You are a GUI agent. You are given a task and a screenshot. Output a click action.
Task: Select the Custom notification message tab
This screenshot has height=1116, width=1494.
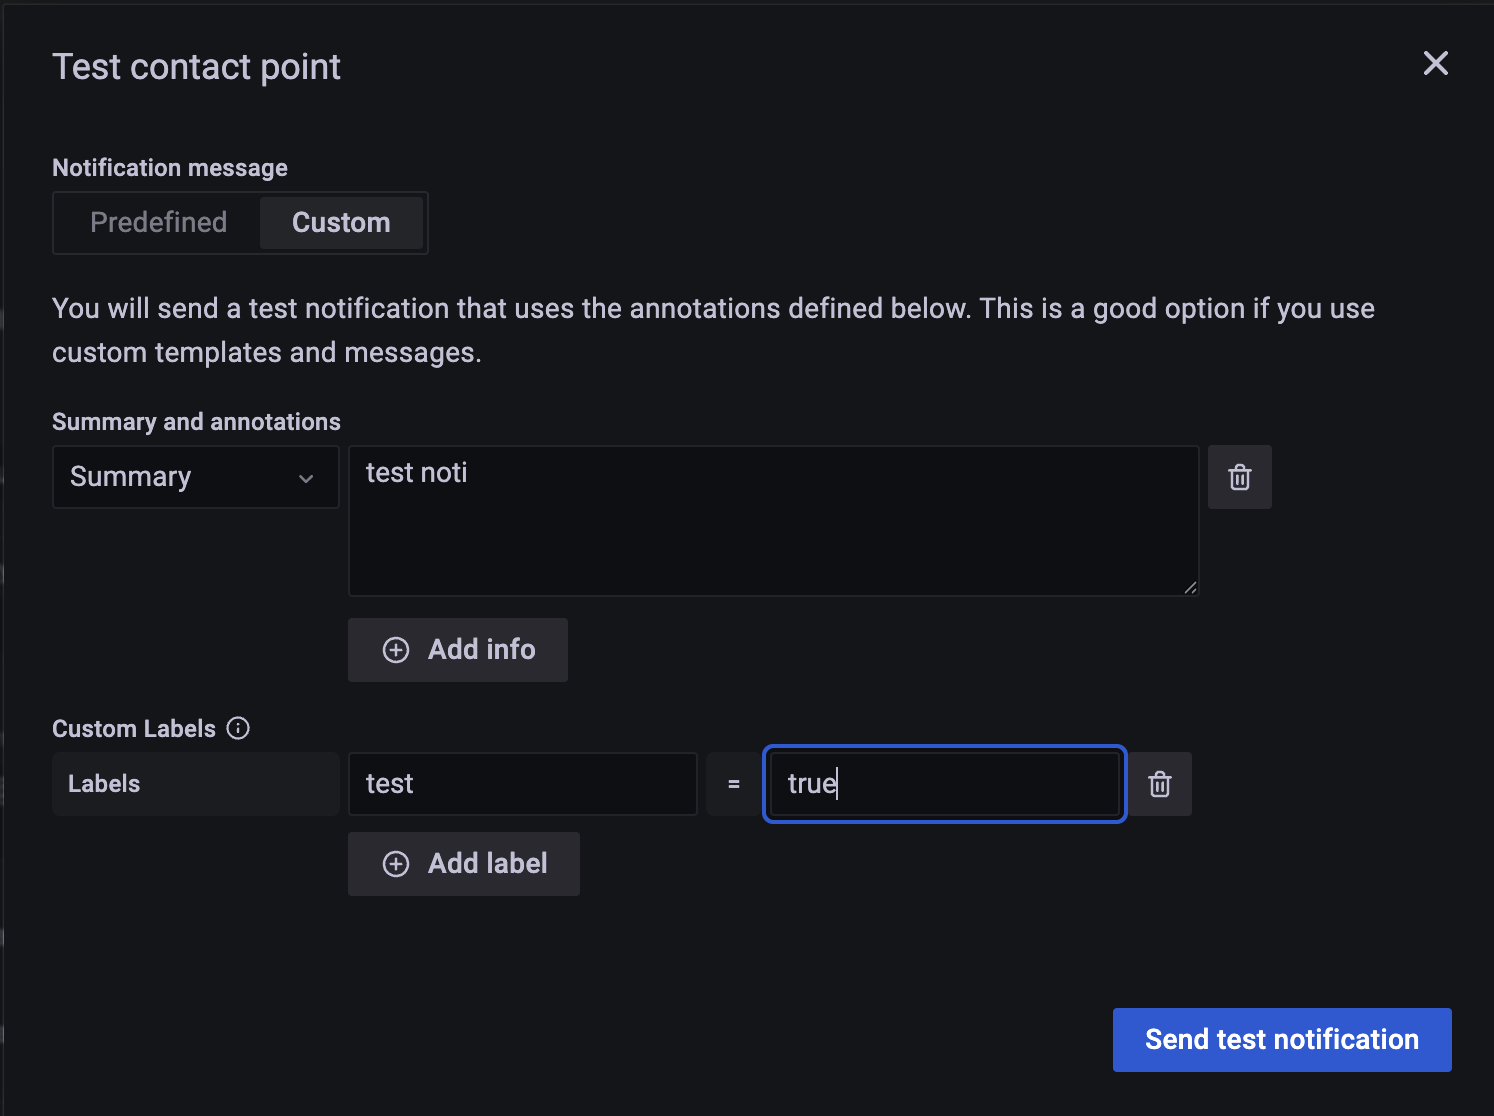[341, 222]
